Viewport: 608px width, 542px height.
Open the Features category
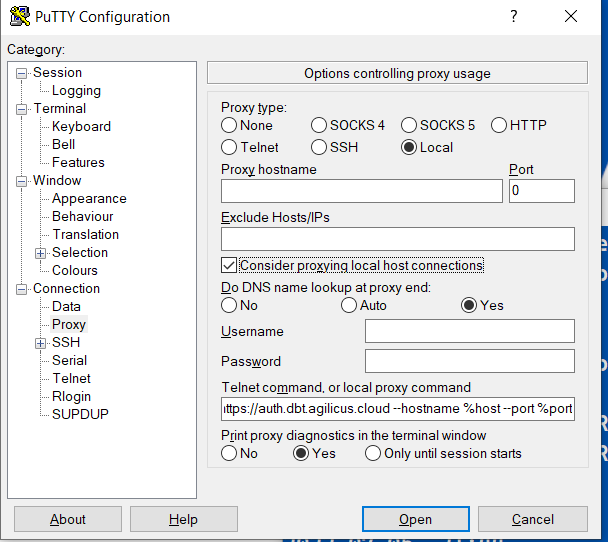pyautogui.click(x=78, y=162)
